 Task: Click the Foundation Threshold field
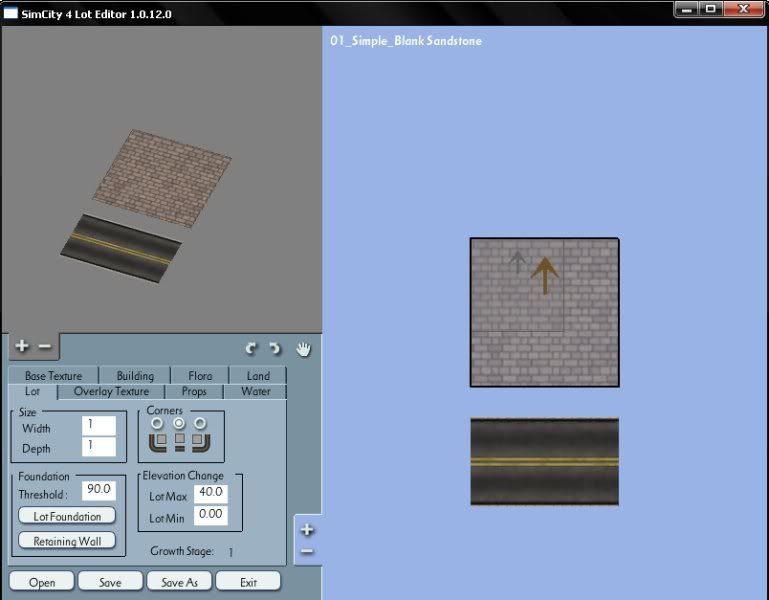[99, 490]
